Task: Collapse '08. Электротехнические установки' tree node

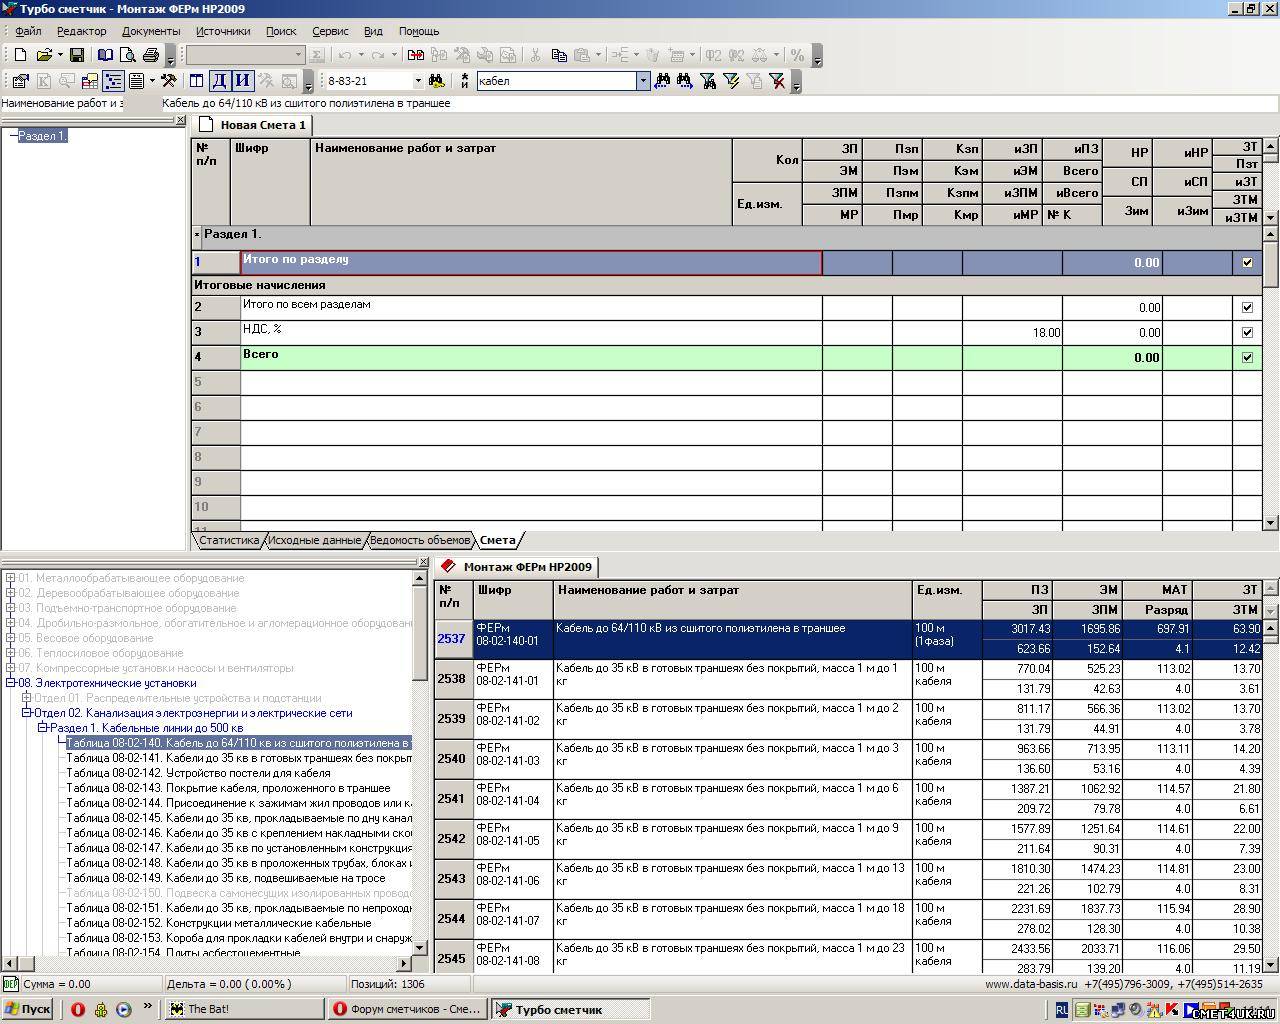Action: (x=11, y=683)
